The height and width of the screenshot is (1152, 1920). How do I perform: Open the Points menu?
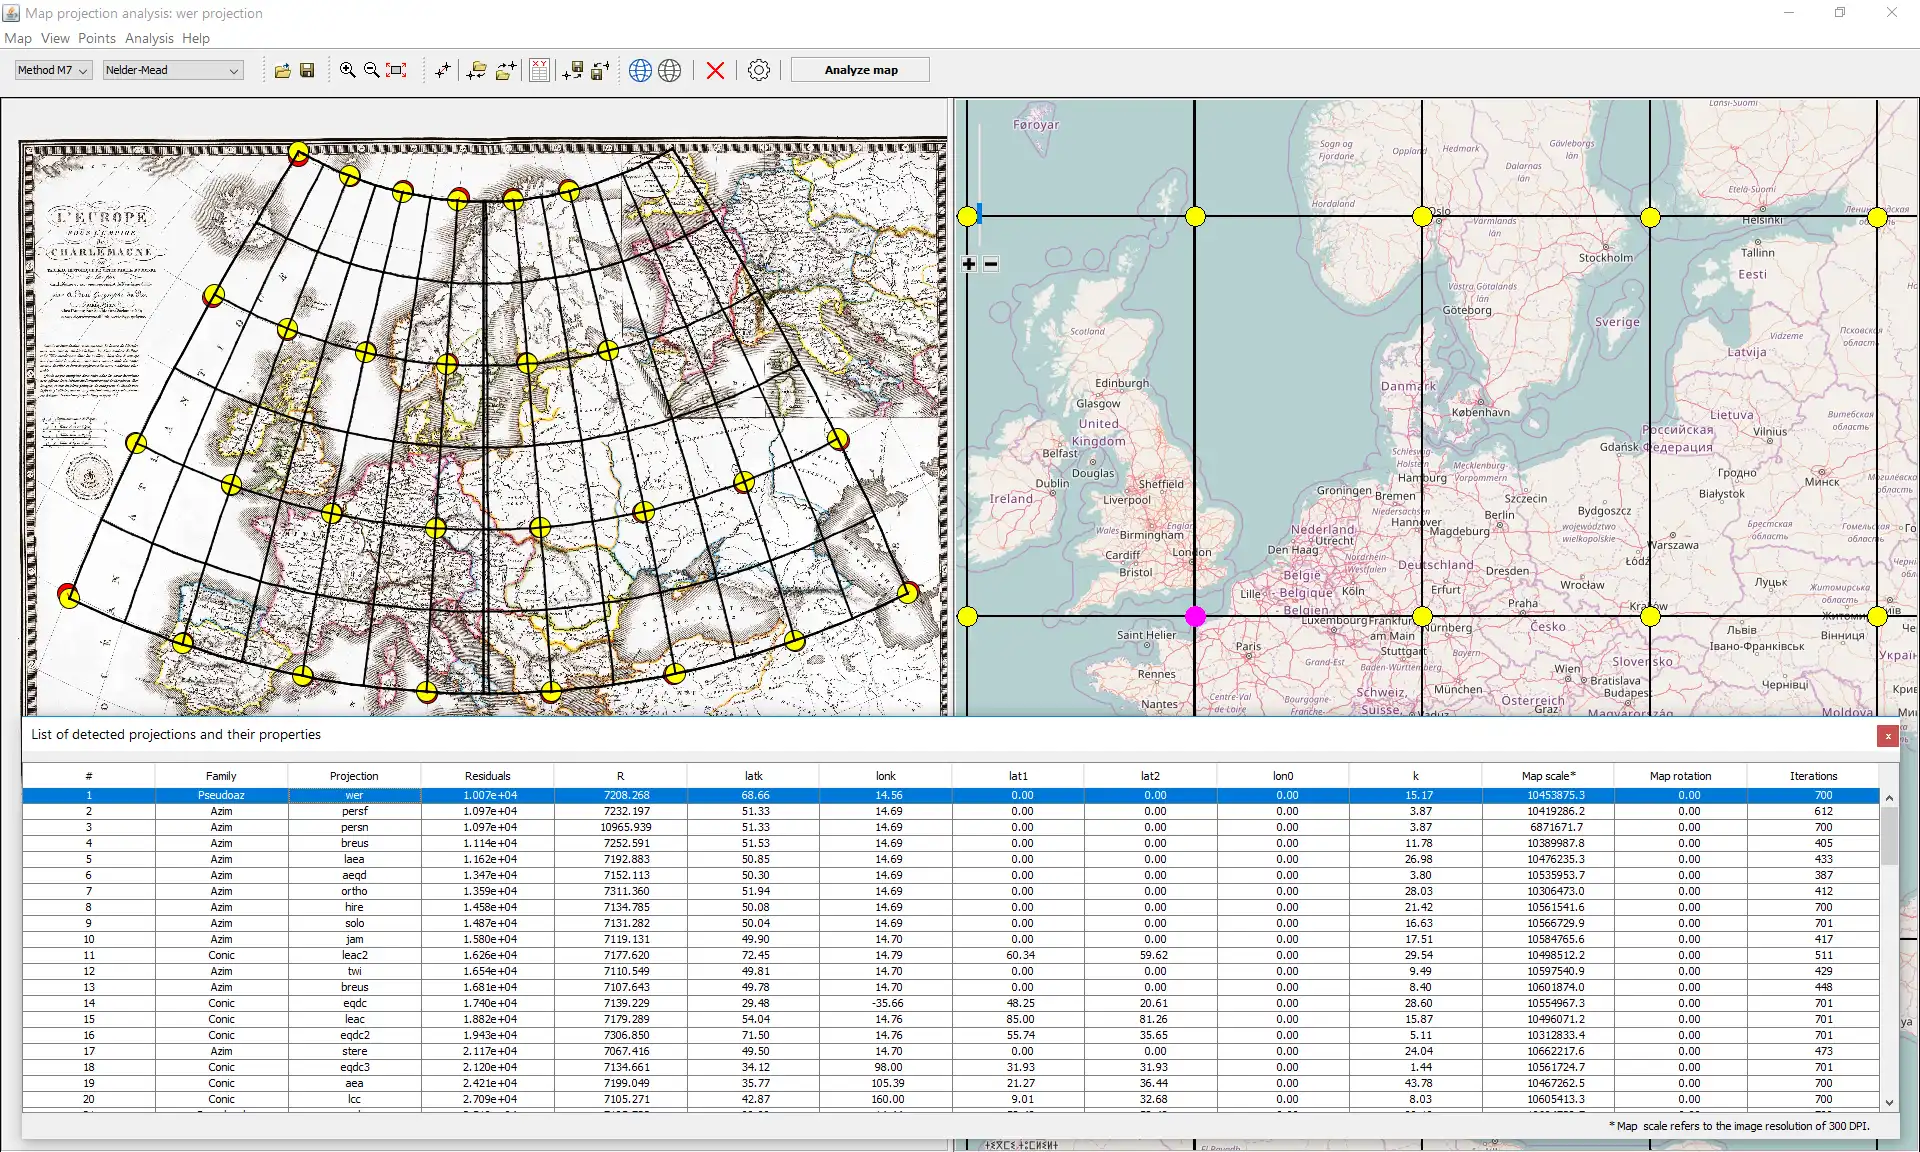[x=96, y=38]
